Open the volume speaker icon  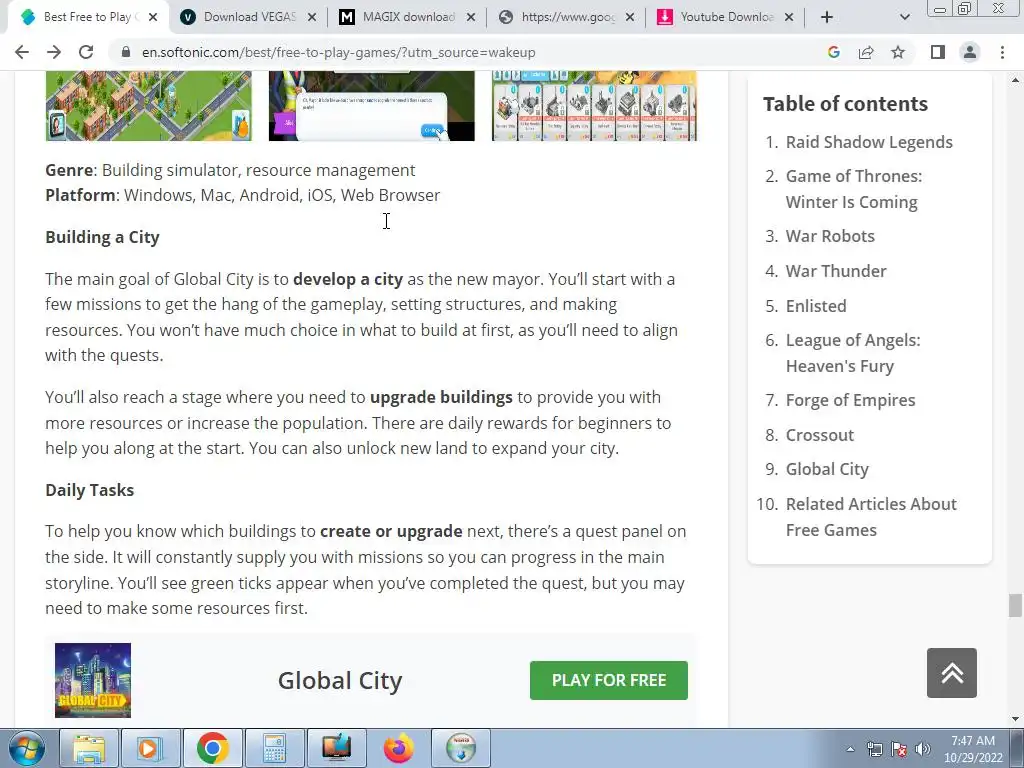(923, 749)
